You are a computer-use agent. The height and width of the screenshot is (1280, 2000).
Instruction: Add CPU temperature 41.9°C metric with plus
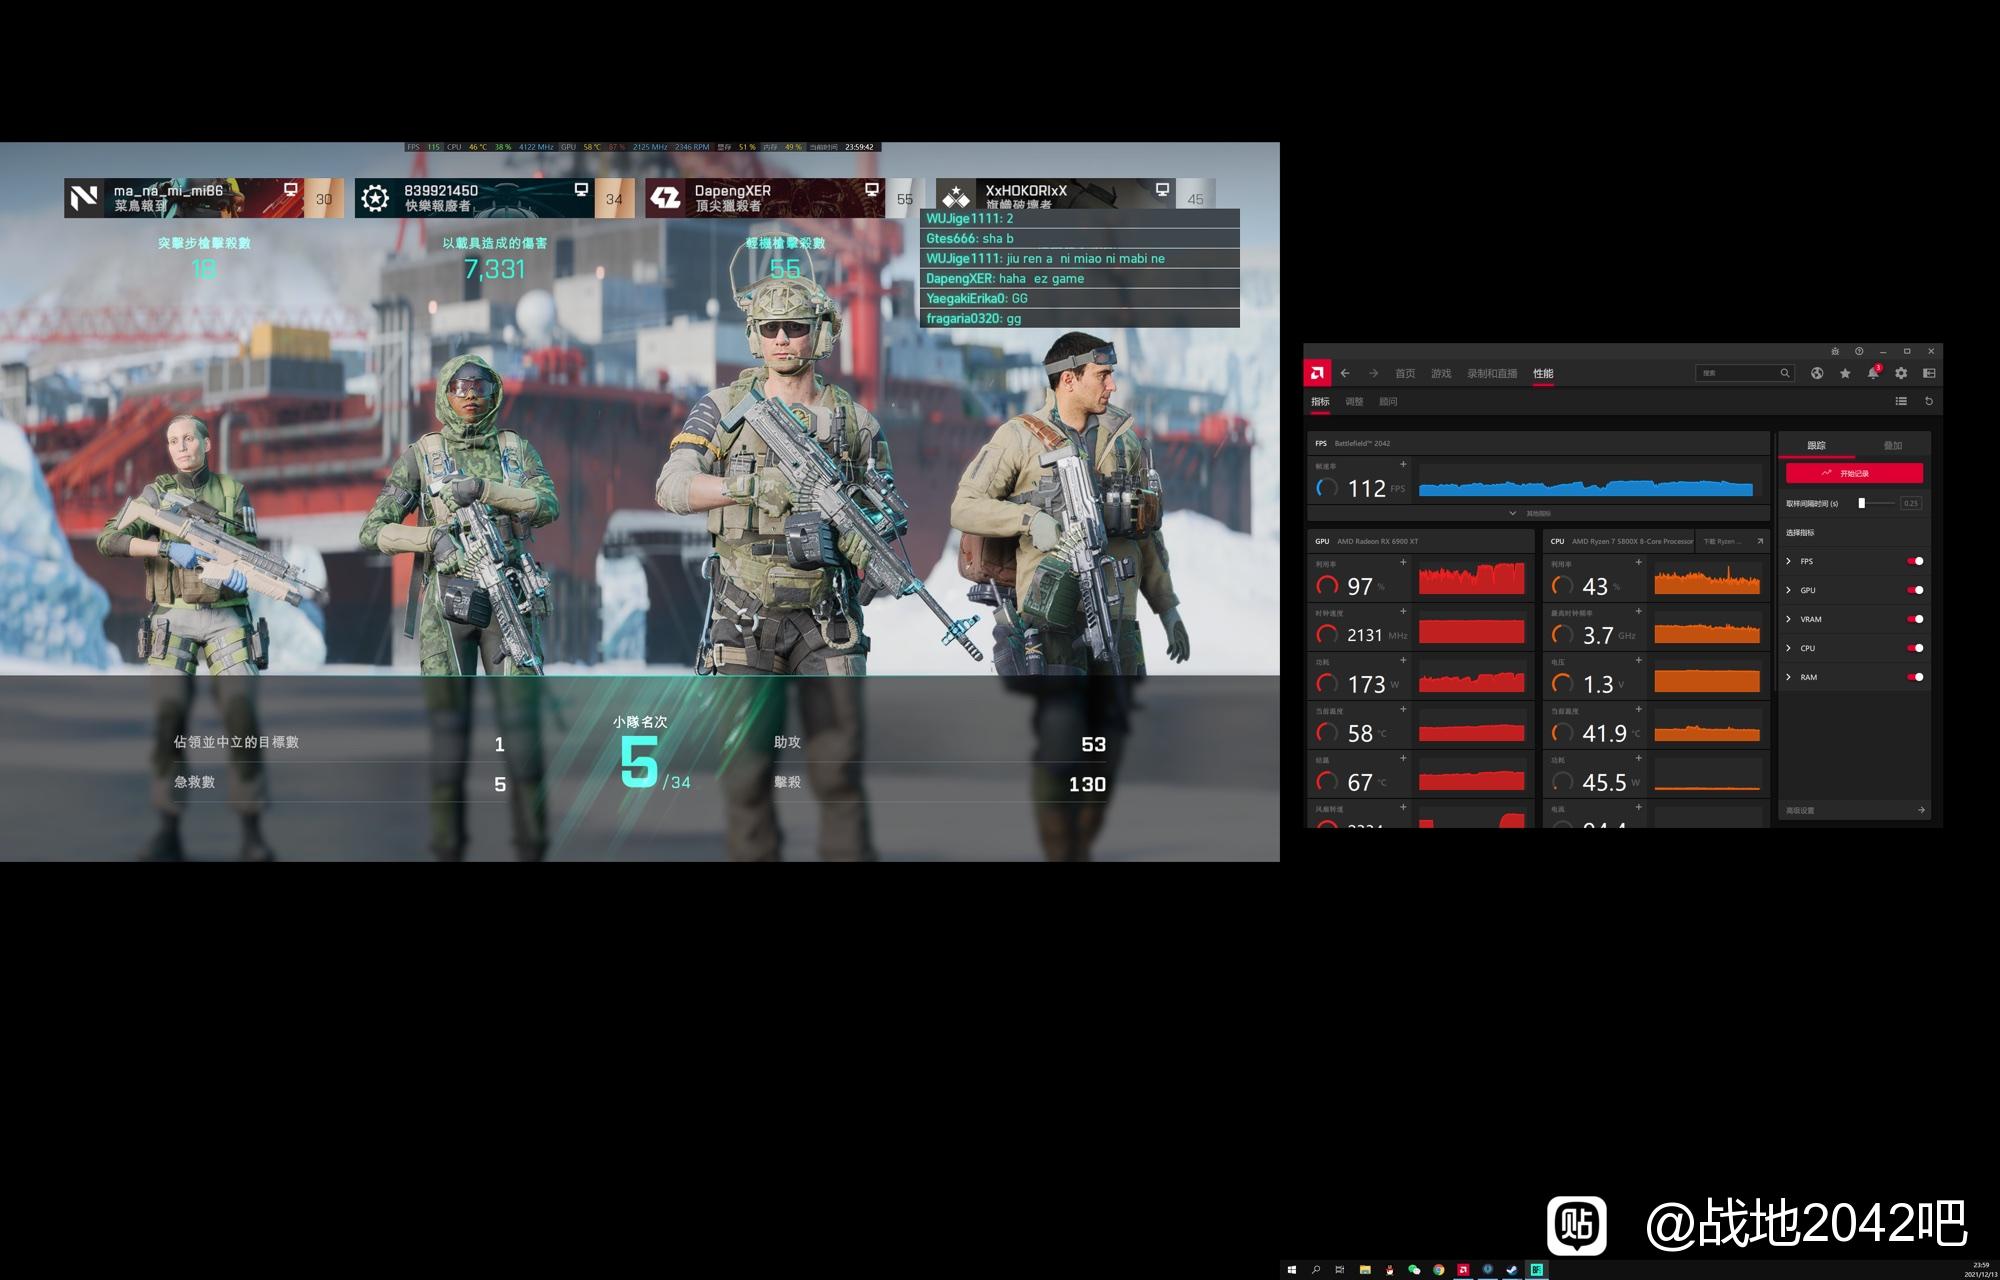coord(1638,709)
